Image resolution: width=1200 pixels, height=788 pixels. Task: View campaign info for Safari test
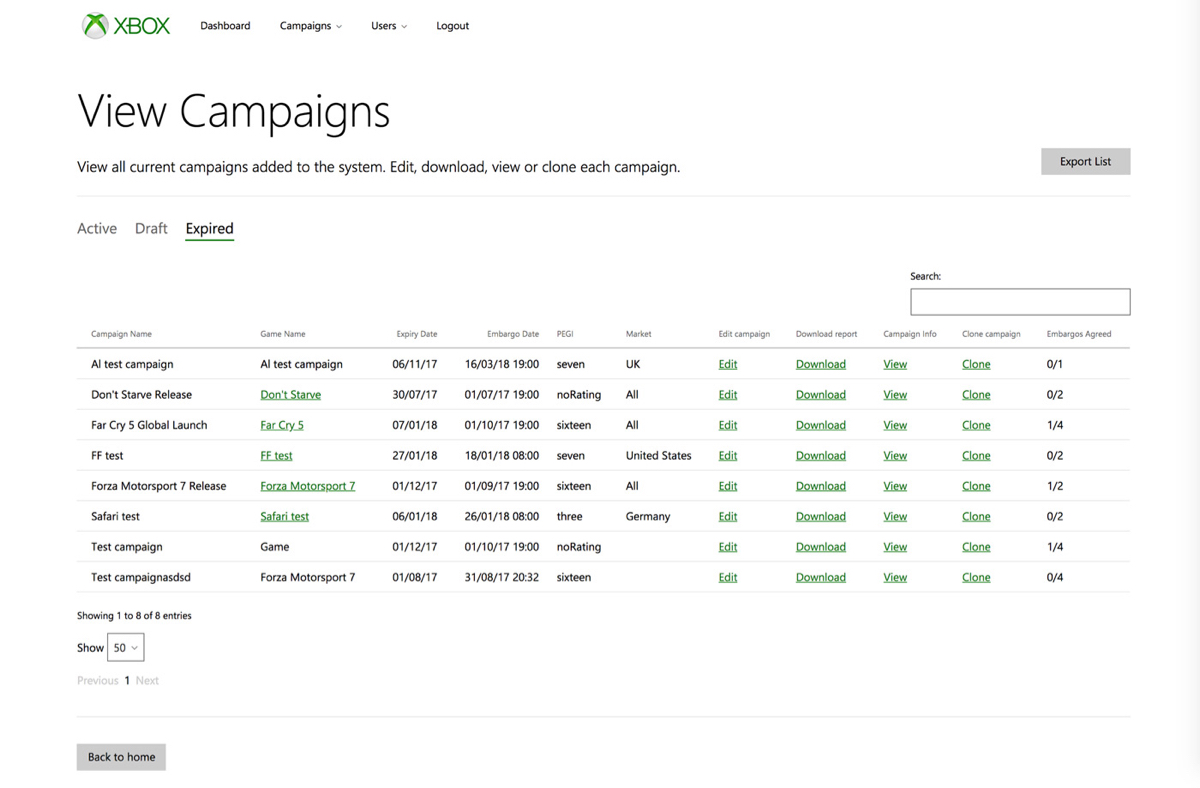pos(895,517)
